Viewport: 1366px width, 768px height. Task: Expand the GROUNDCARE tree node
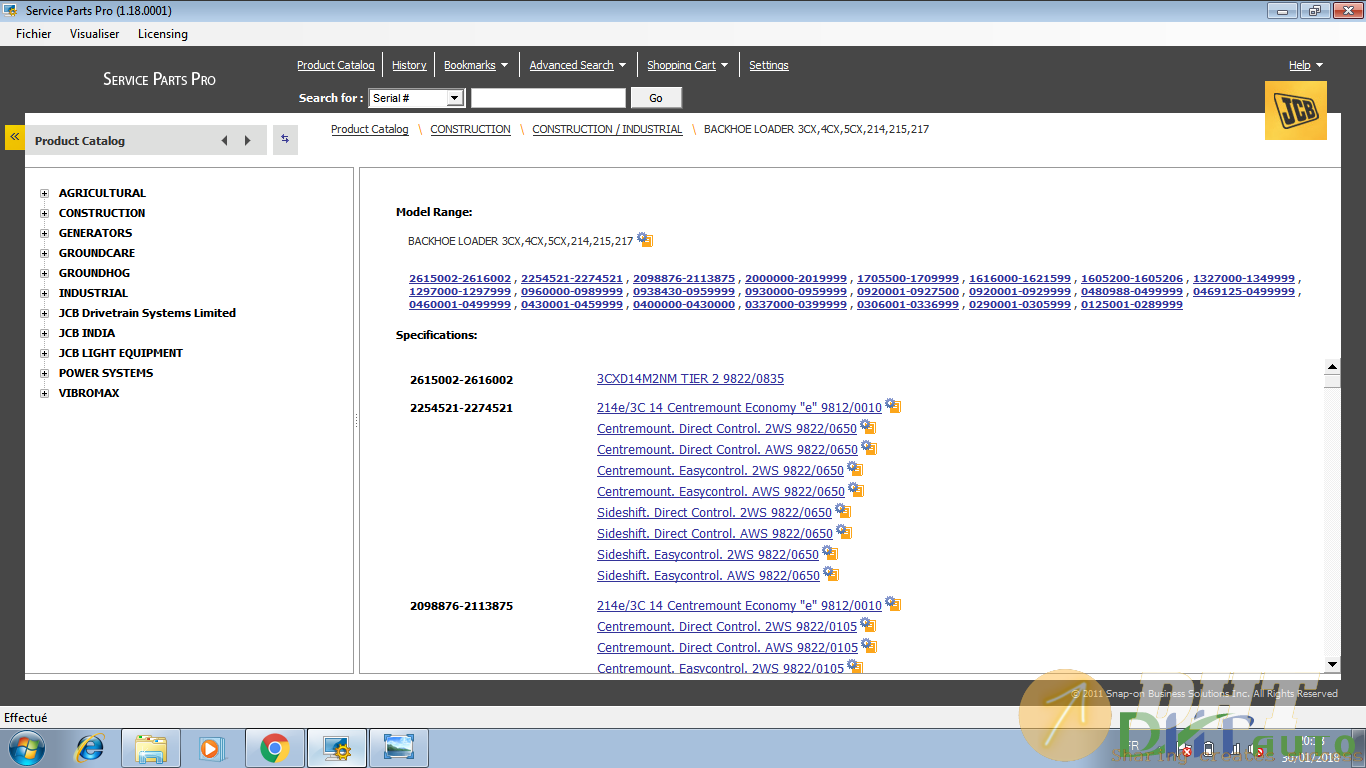tap(44, 253)
